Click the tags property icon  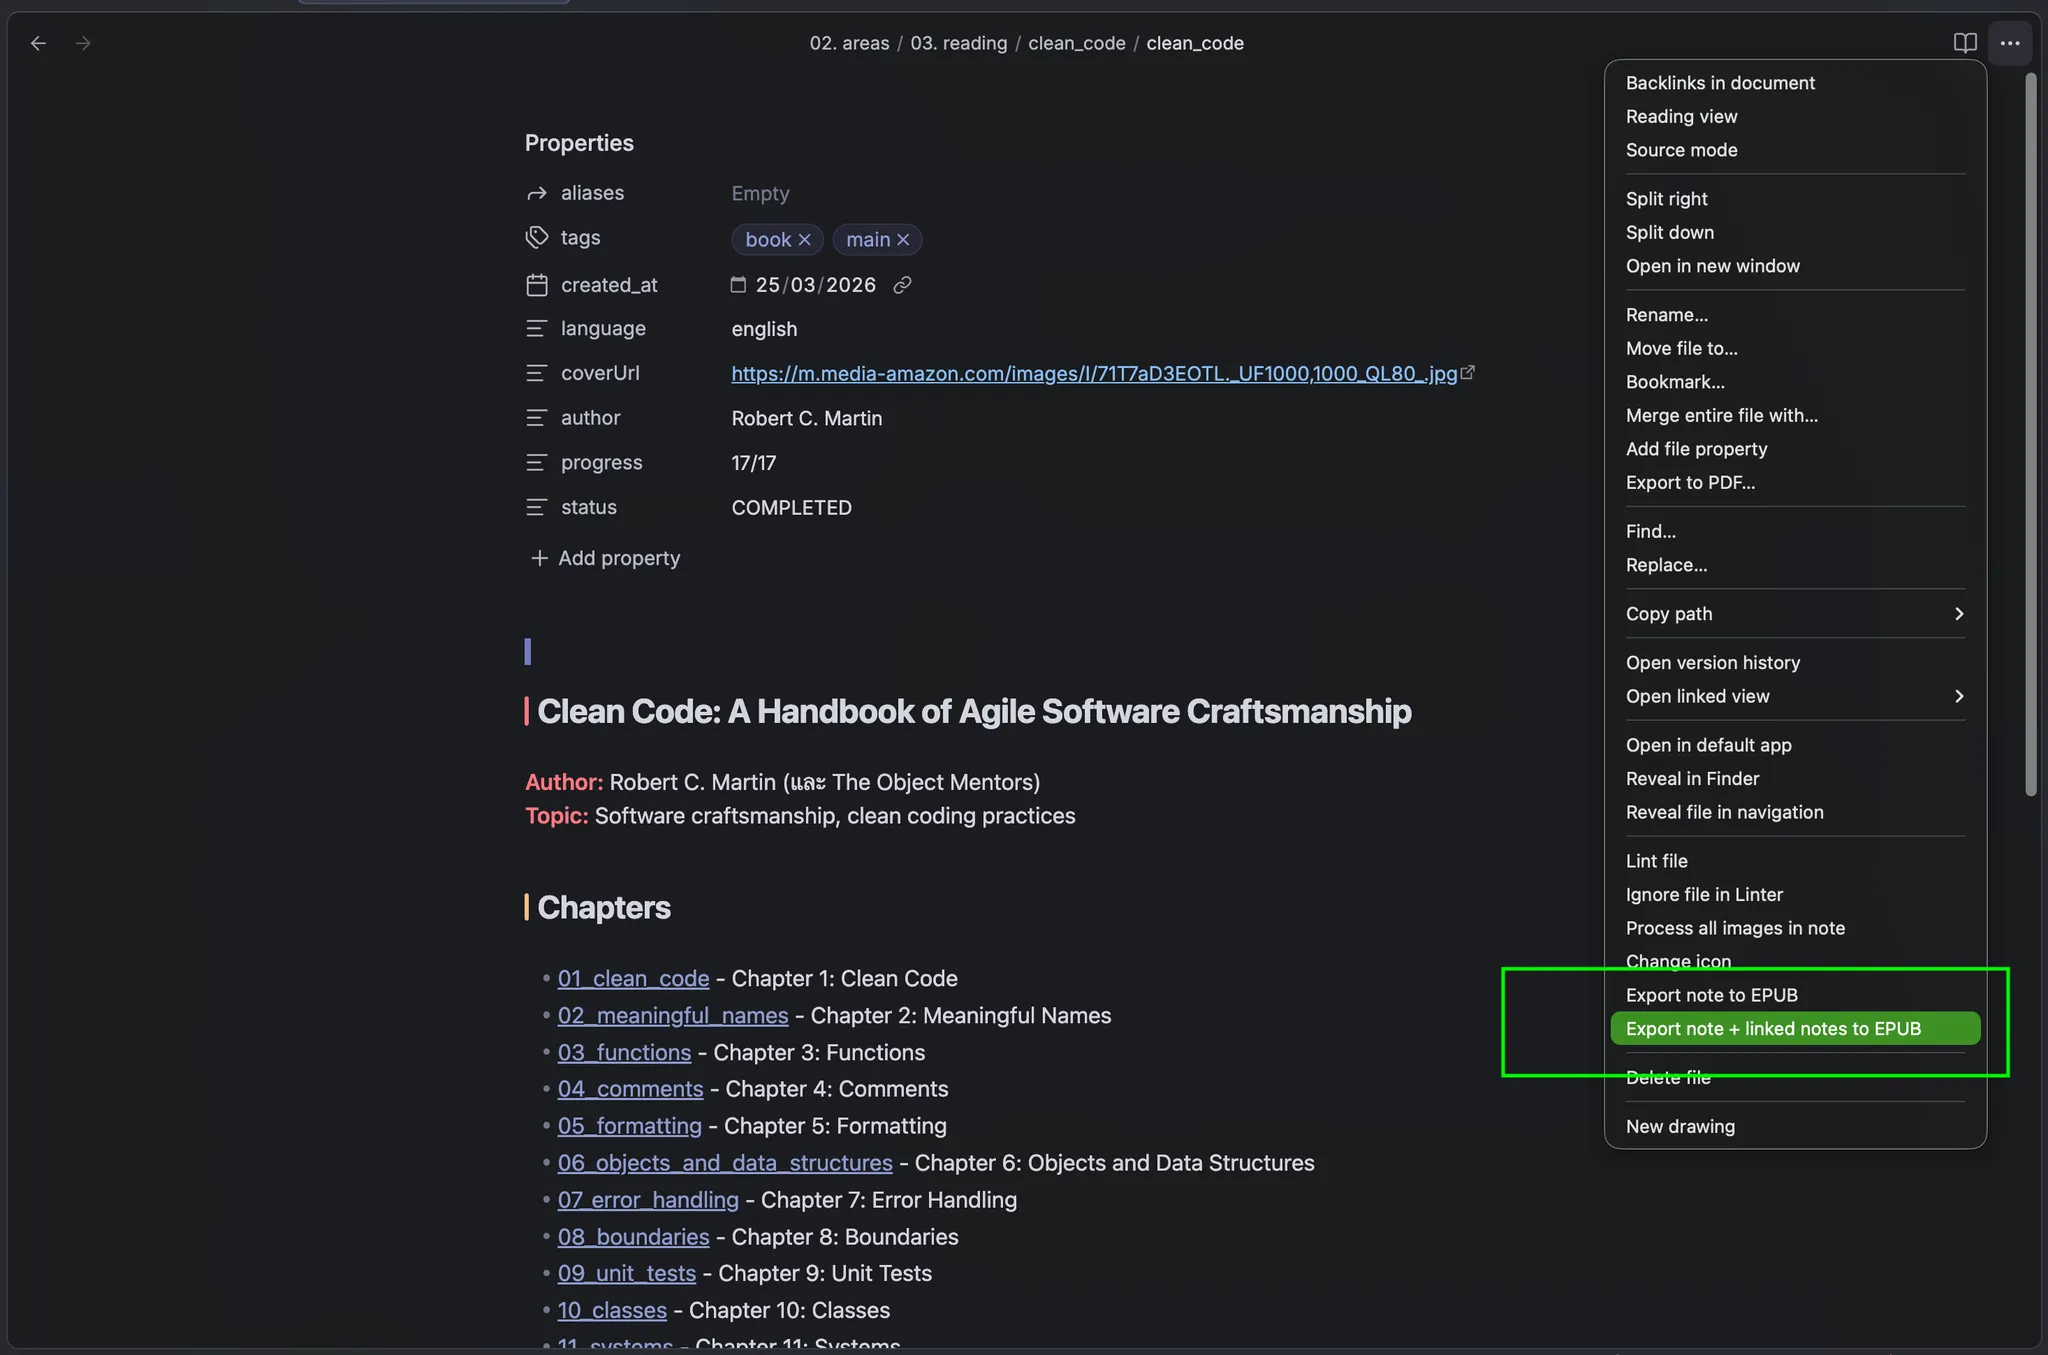coord(537,237)
